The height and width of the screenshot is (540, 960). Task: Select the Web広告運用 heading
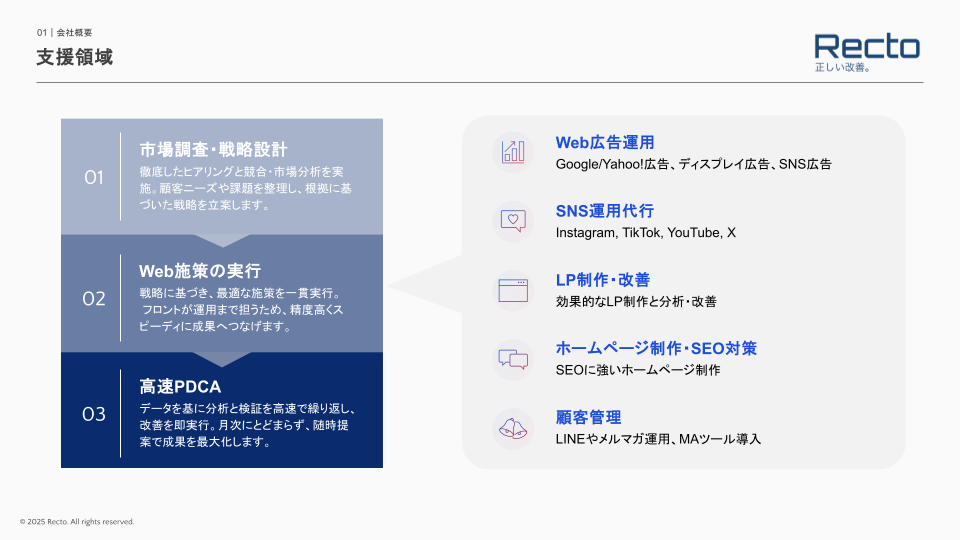click(605, 143)
